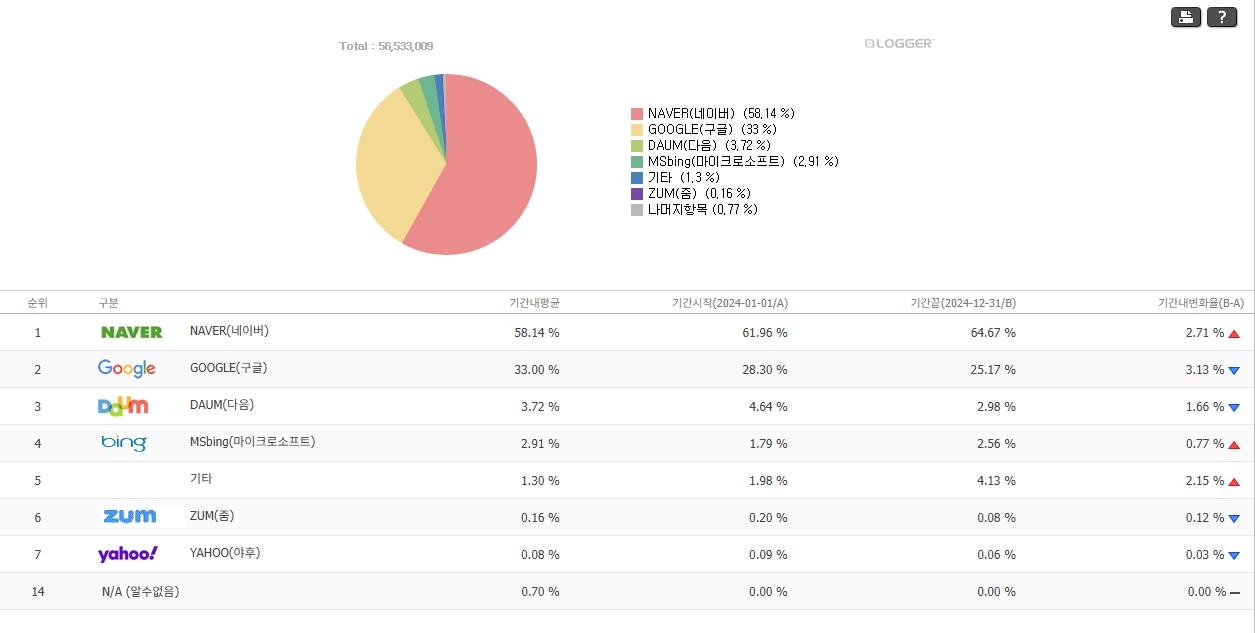Click the DAUM legend green color swatch

tap(637, 146)
